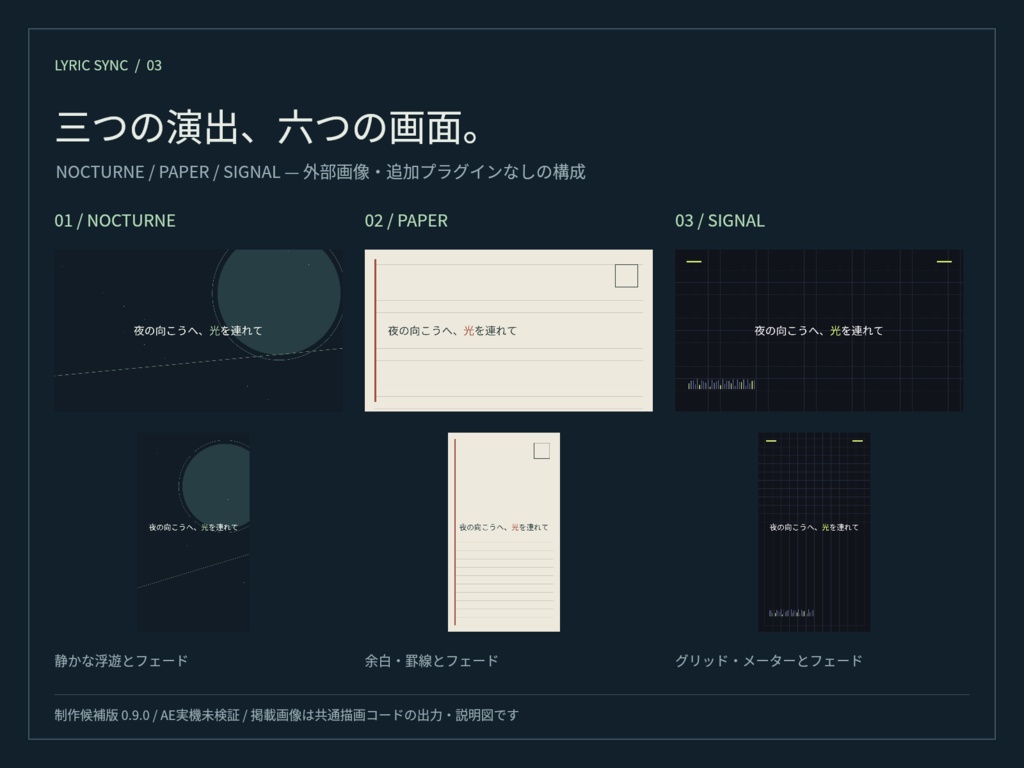
Task: Select the SIGNAL portrait preview thumbnail
Action: pyautogui.click(x=814, y=532)
